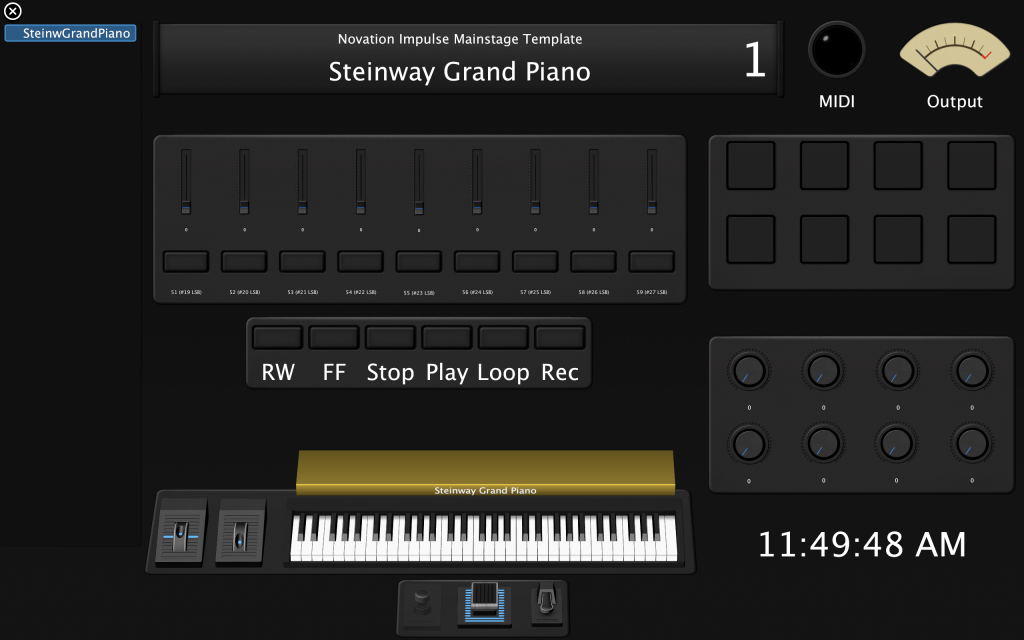Click the fader above the S2 button

244,182
